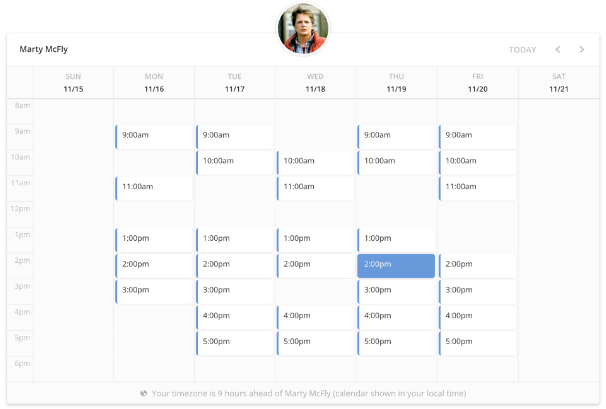
Task: Click the globe timezone icon
Action: [144, 394]
